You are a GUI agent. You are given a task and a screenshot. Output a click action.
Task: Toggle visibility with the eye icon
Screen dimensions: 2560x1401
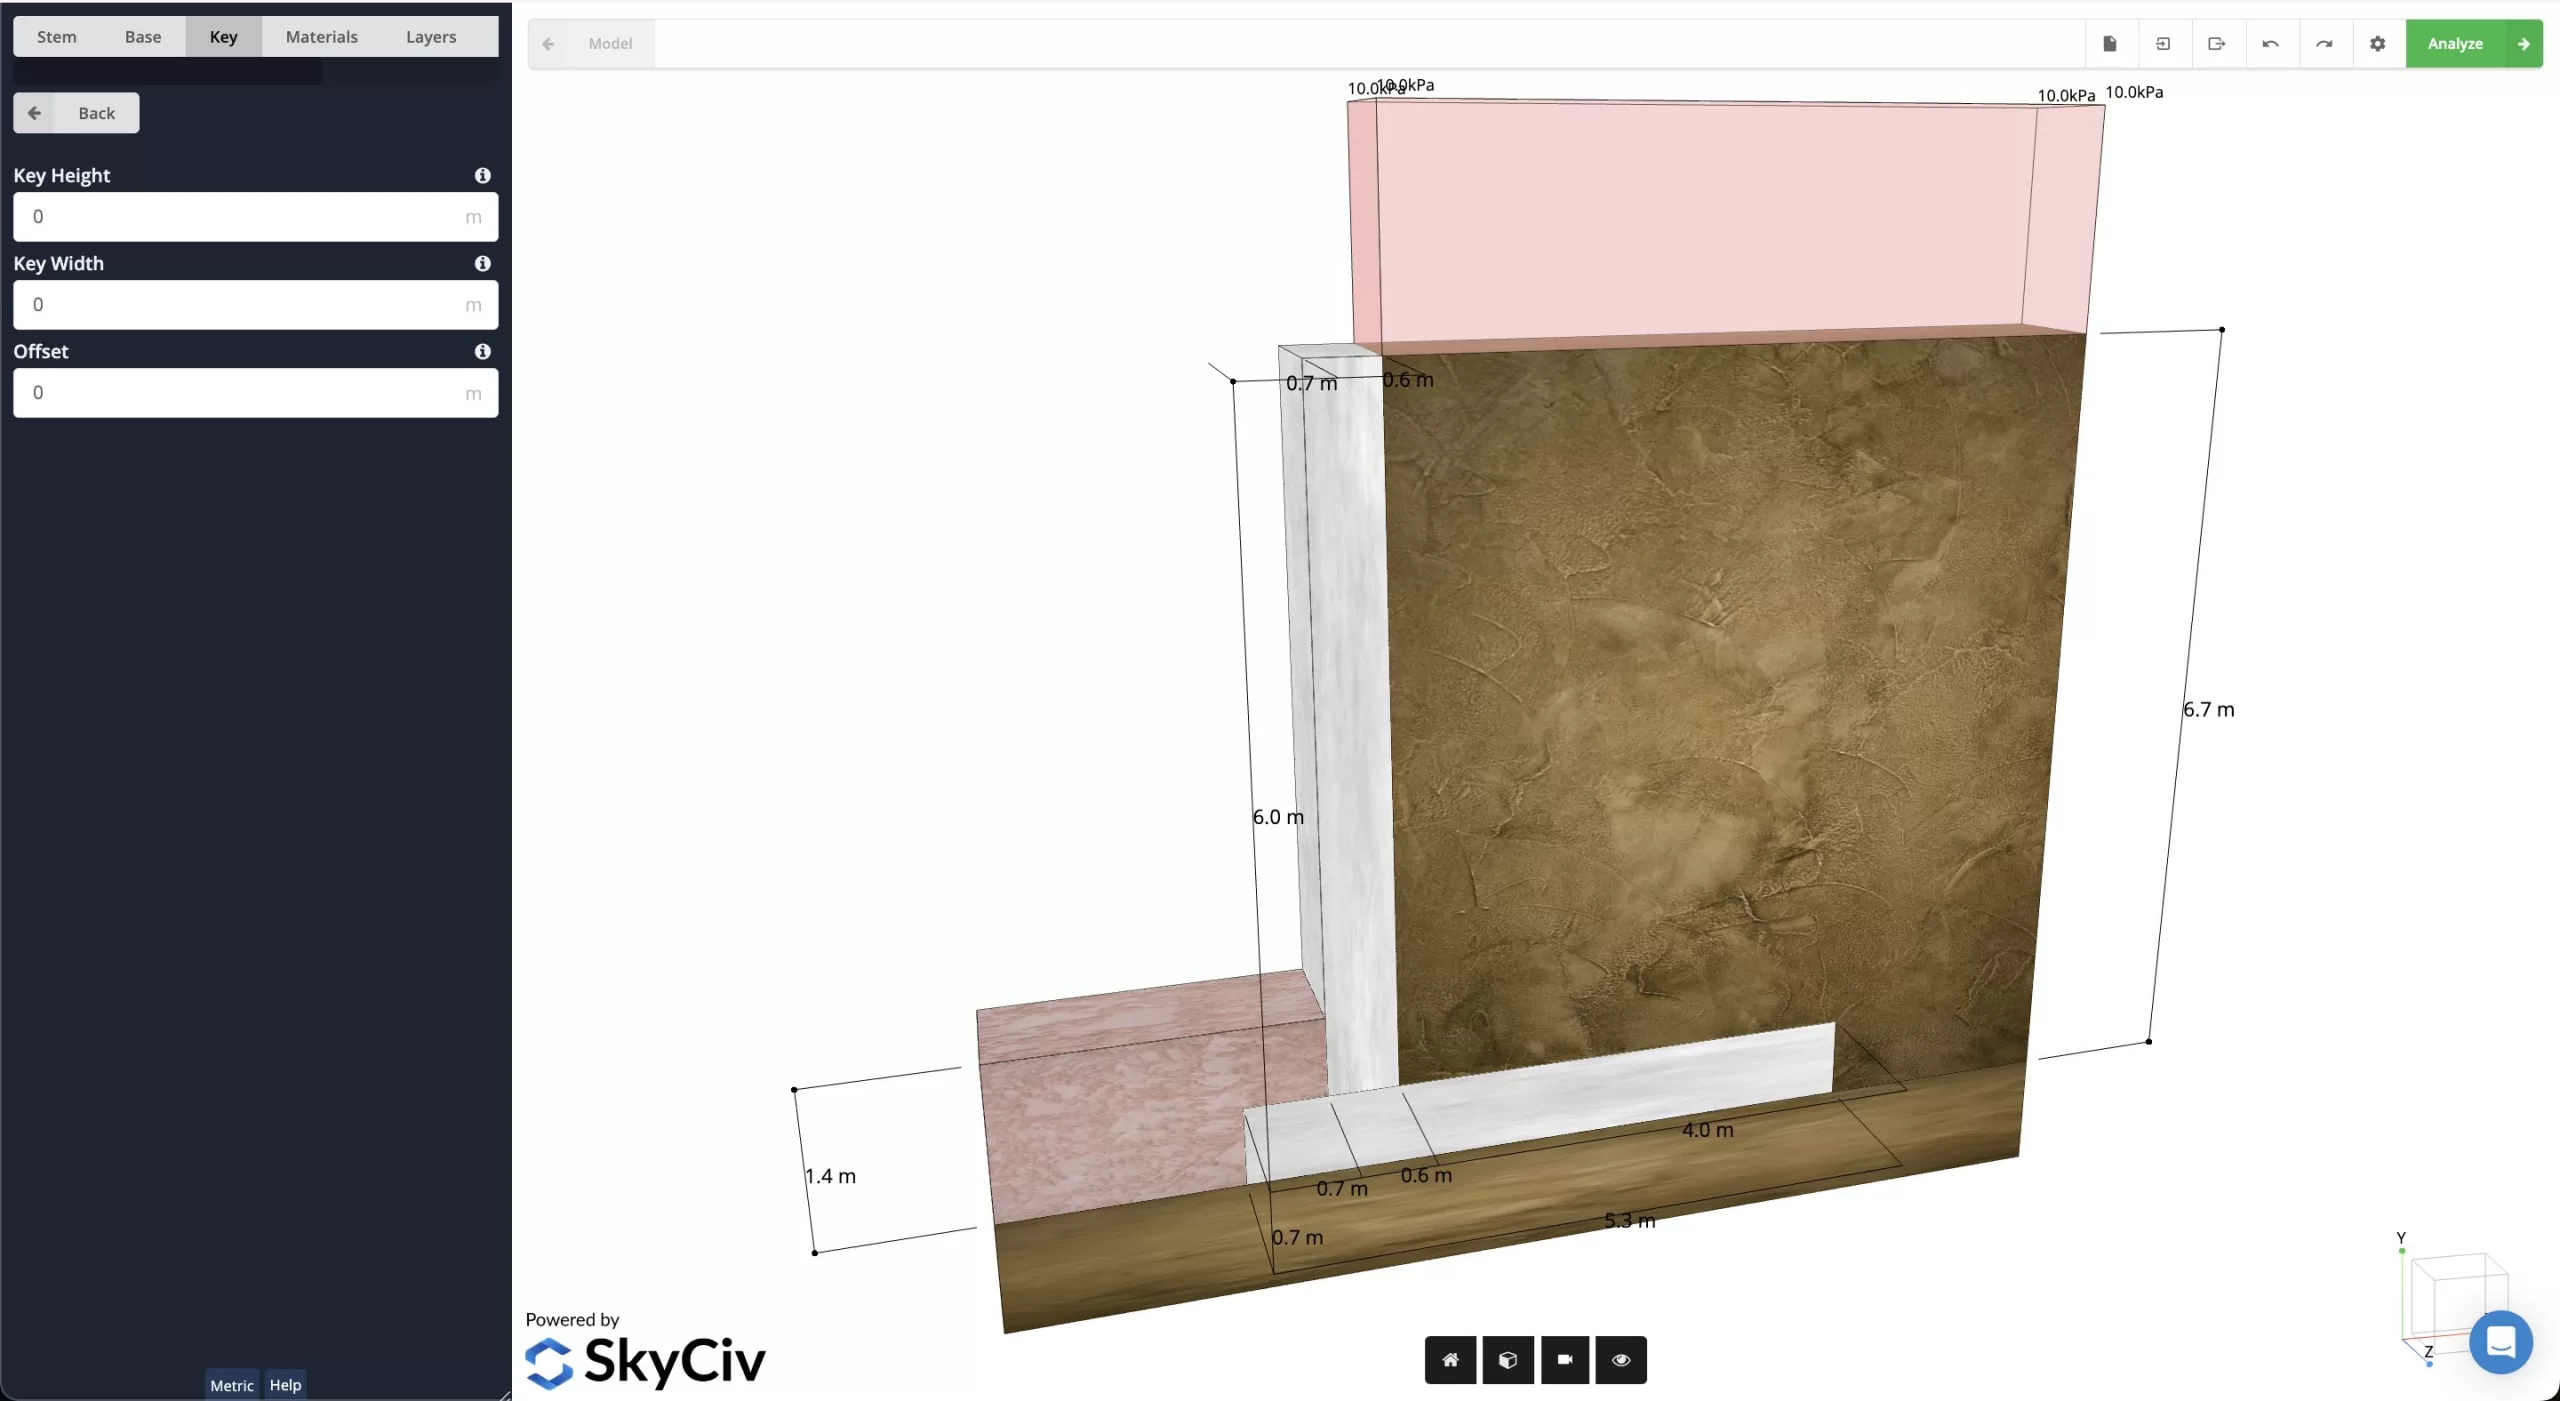(1621, 1360)
